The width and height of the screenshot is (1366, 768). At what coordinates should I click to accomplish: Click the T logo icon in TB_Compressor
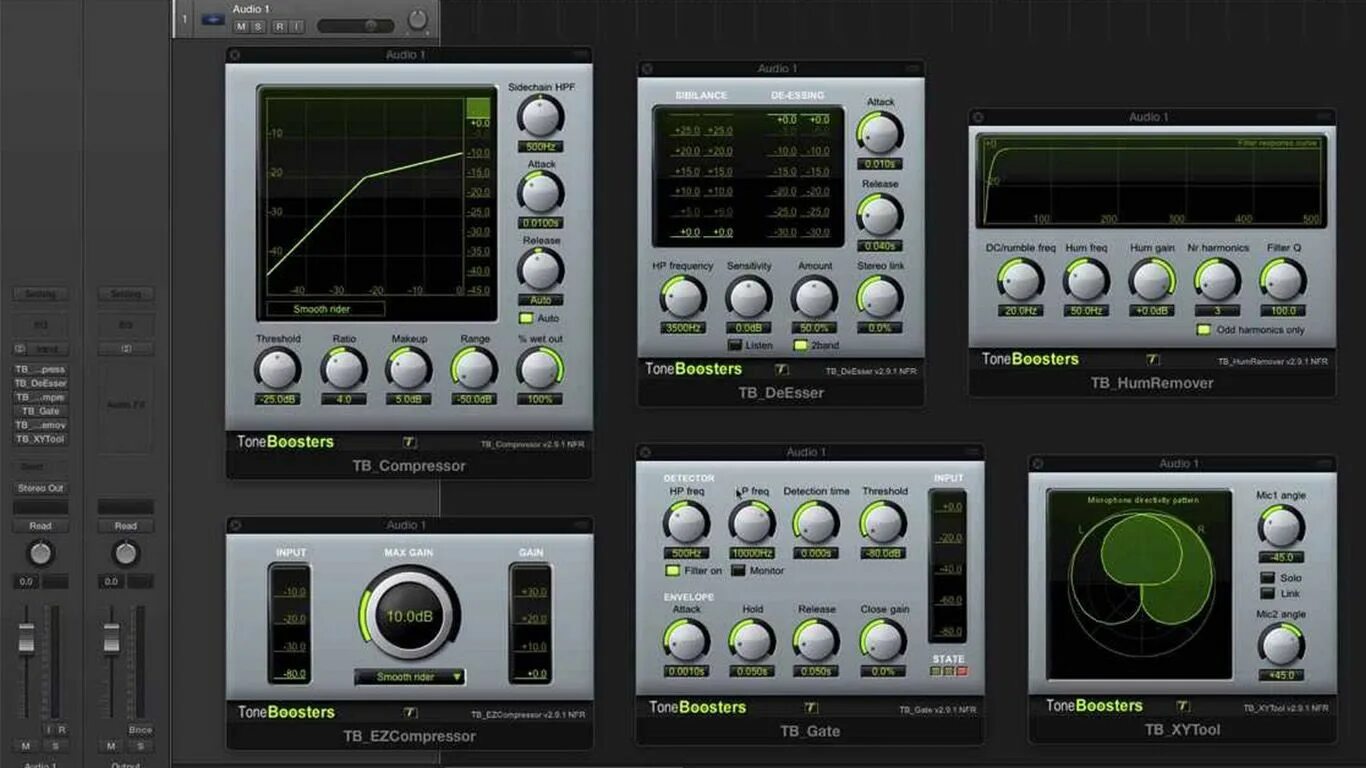410,442
